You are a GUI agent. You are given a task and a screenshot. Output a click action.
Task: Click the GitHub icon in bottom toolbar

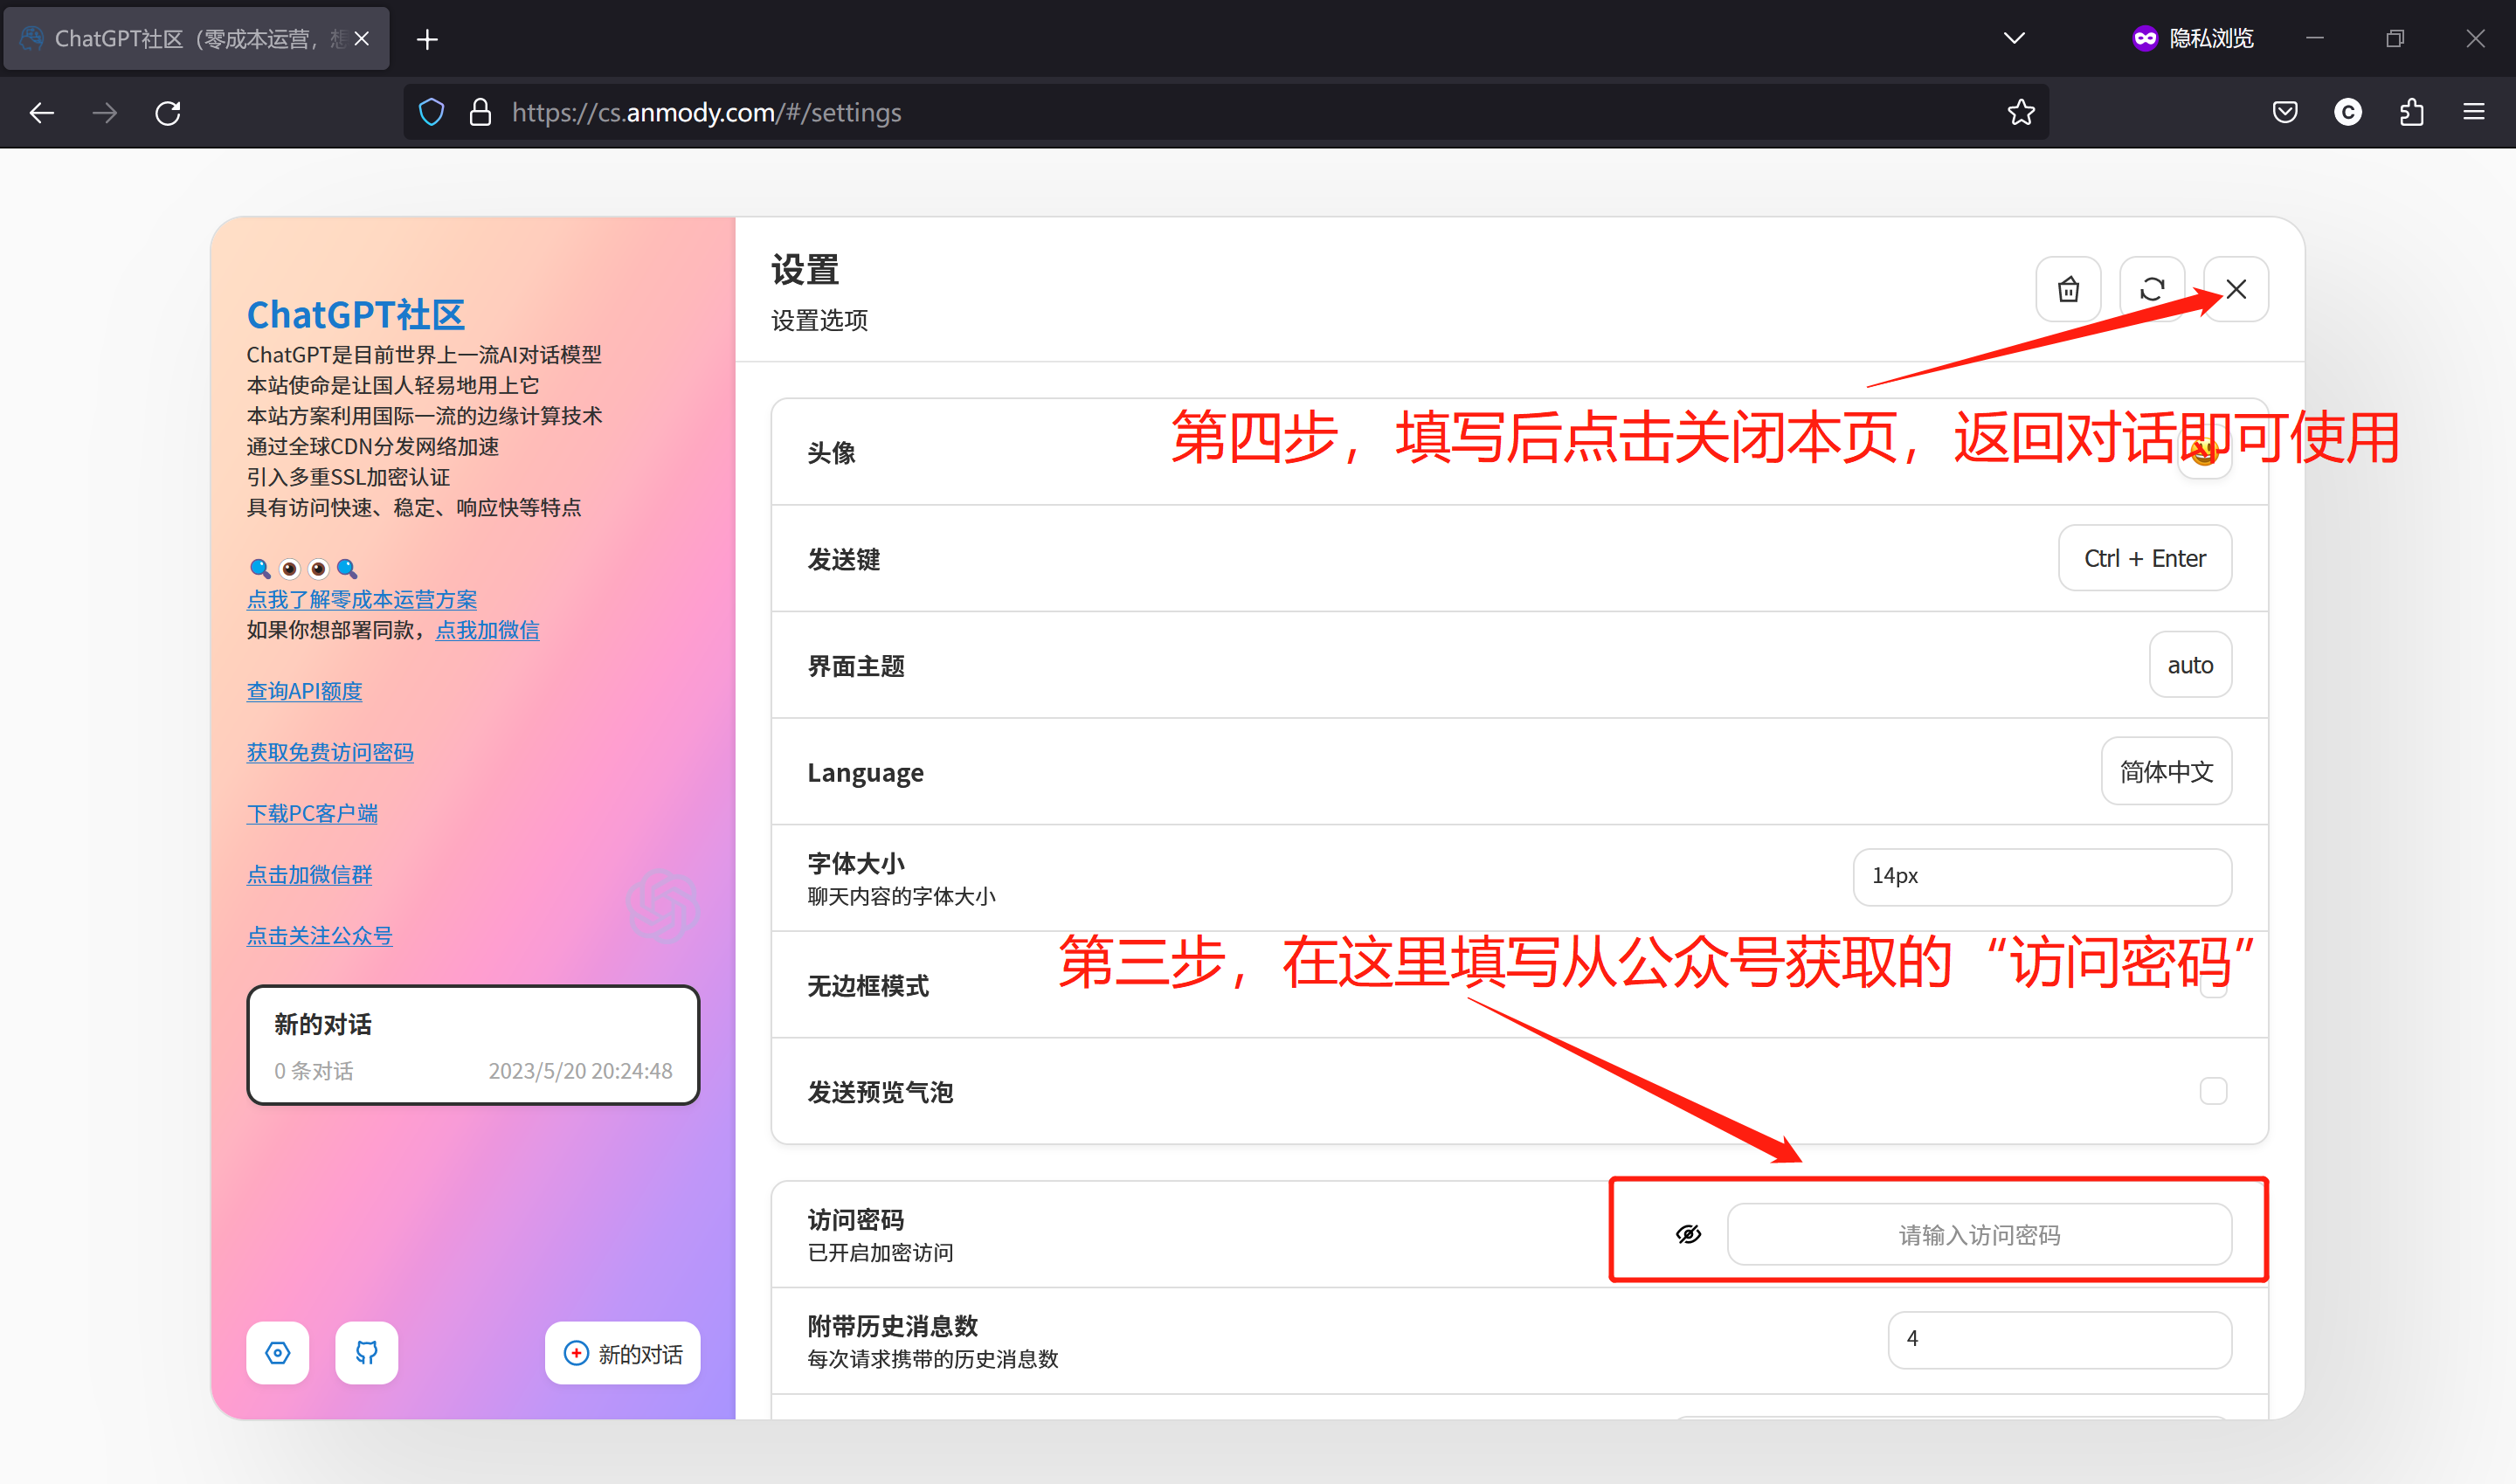pos(370,1353)
